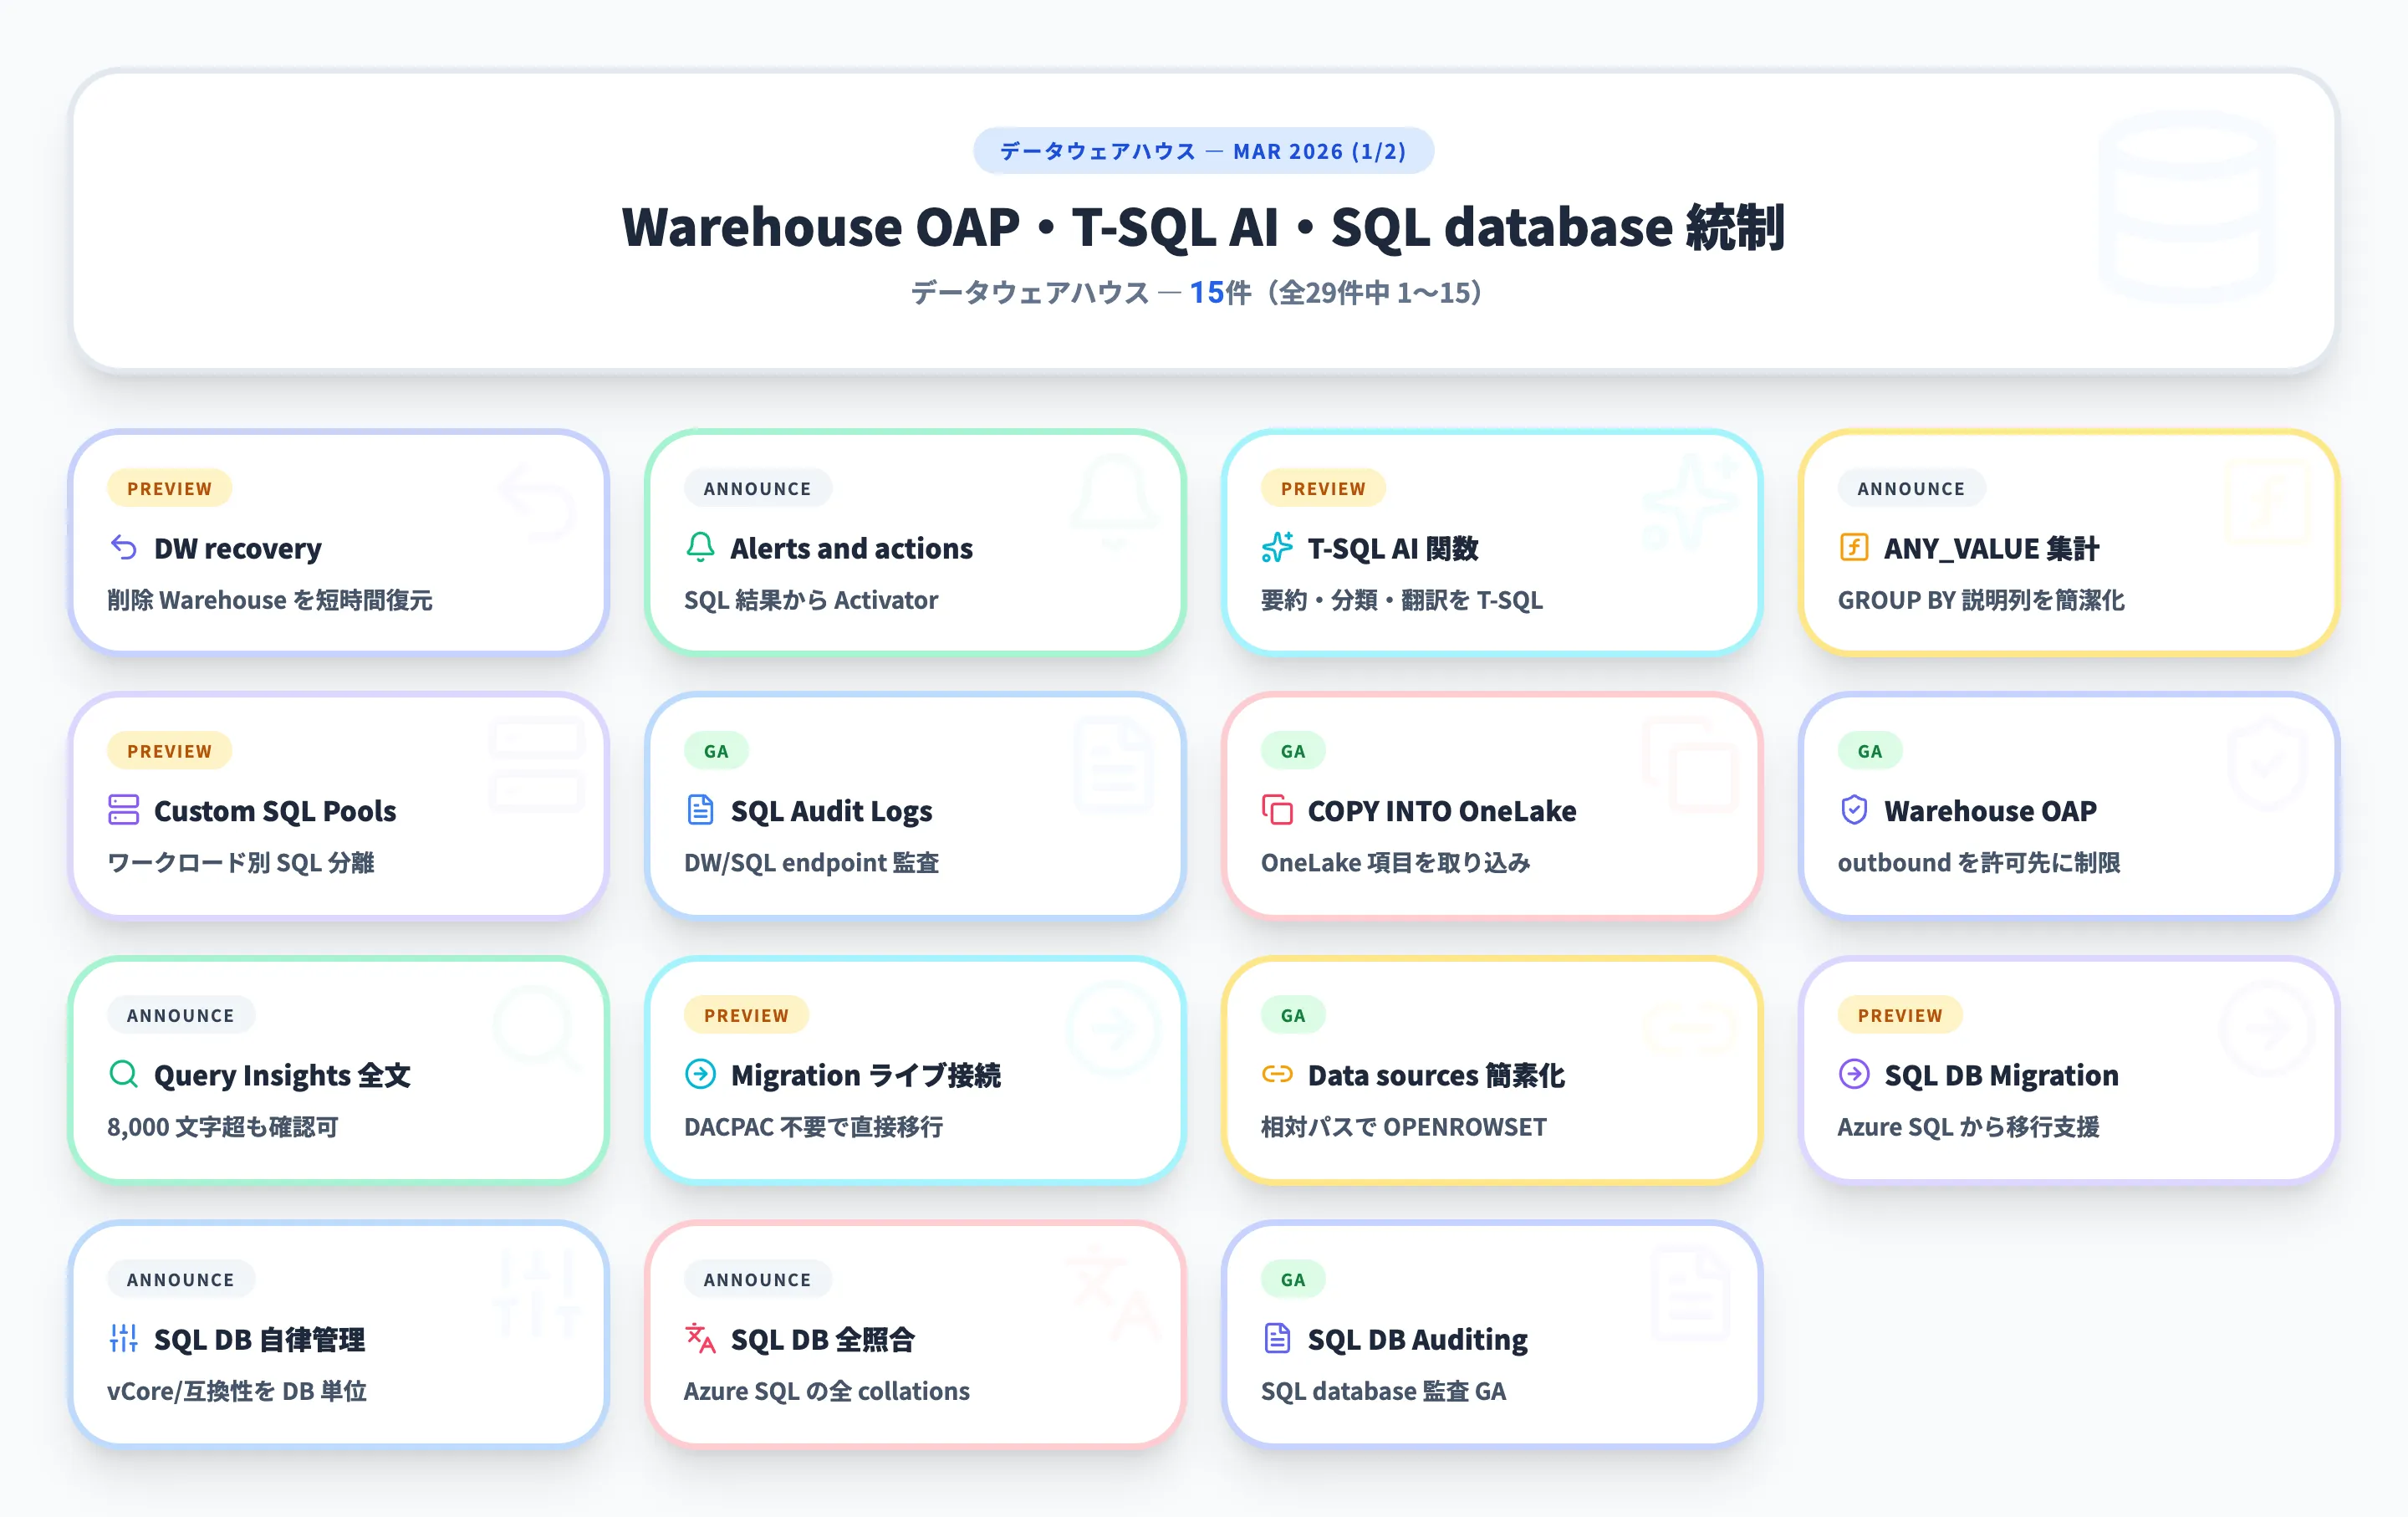Image resolution: width=2408 pixels, height=1517 pixels.
Task: Click the PREVIEW badge on Migration ライブ接続 card
Action: pos(746,1015)
